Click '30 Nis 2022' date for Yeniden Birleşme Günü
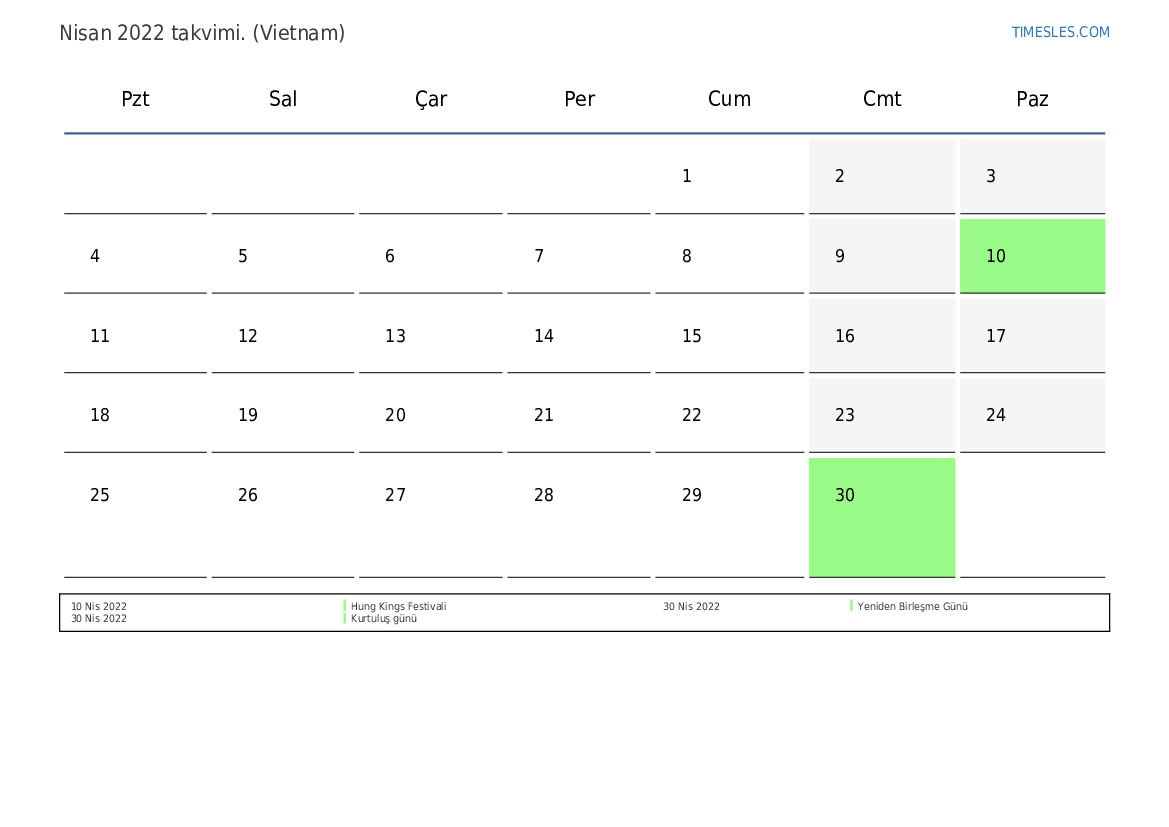 691,606
